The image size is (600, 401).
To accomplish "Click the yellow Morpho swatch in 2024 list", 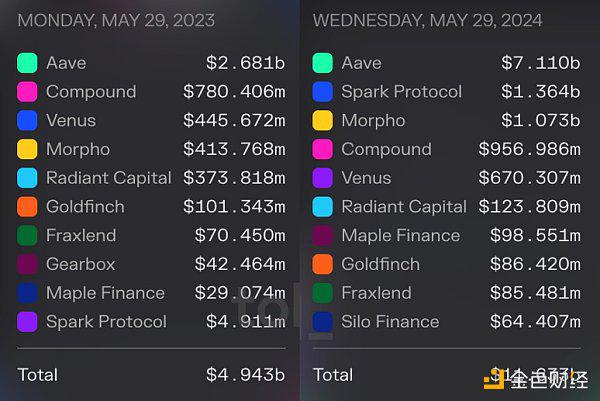I will 323,120.
